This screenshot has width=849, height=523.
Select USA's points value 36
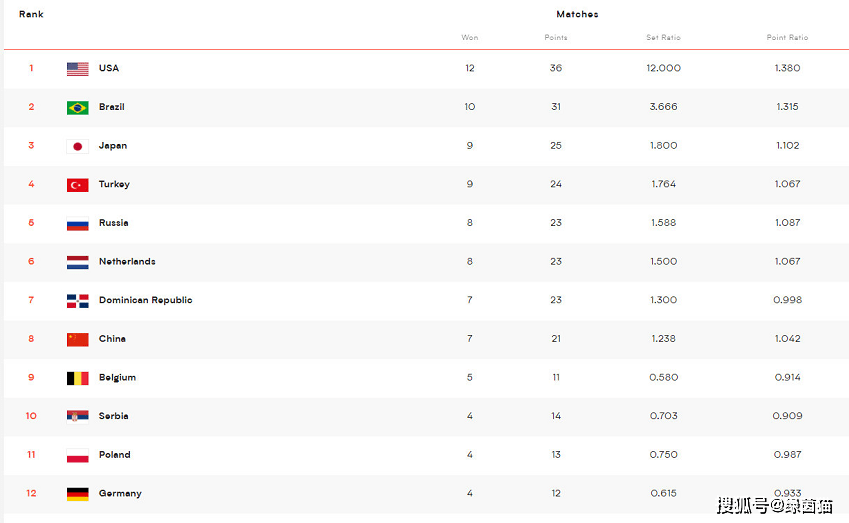pyautogui.click(x=556, y=68)
